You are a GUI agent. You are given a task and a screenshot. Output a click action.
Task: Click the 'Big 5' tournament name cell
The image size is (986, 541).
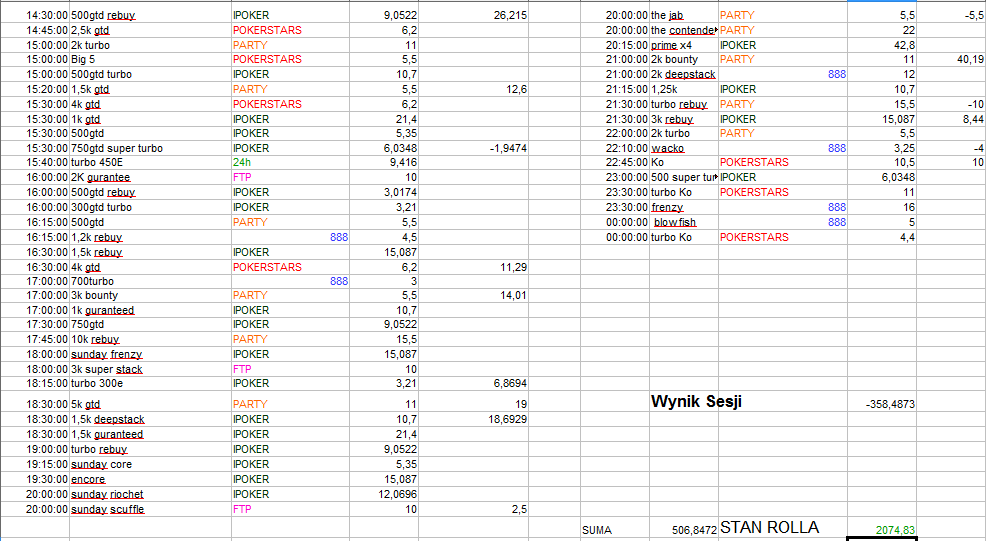150,59
